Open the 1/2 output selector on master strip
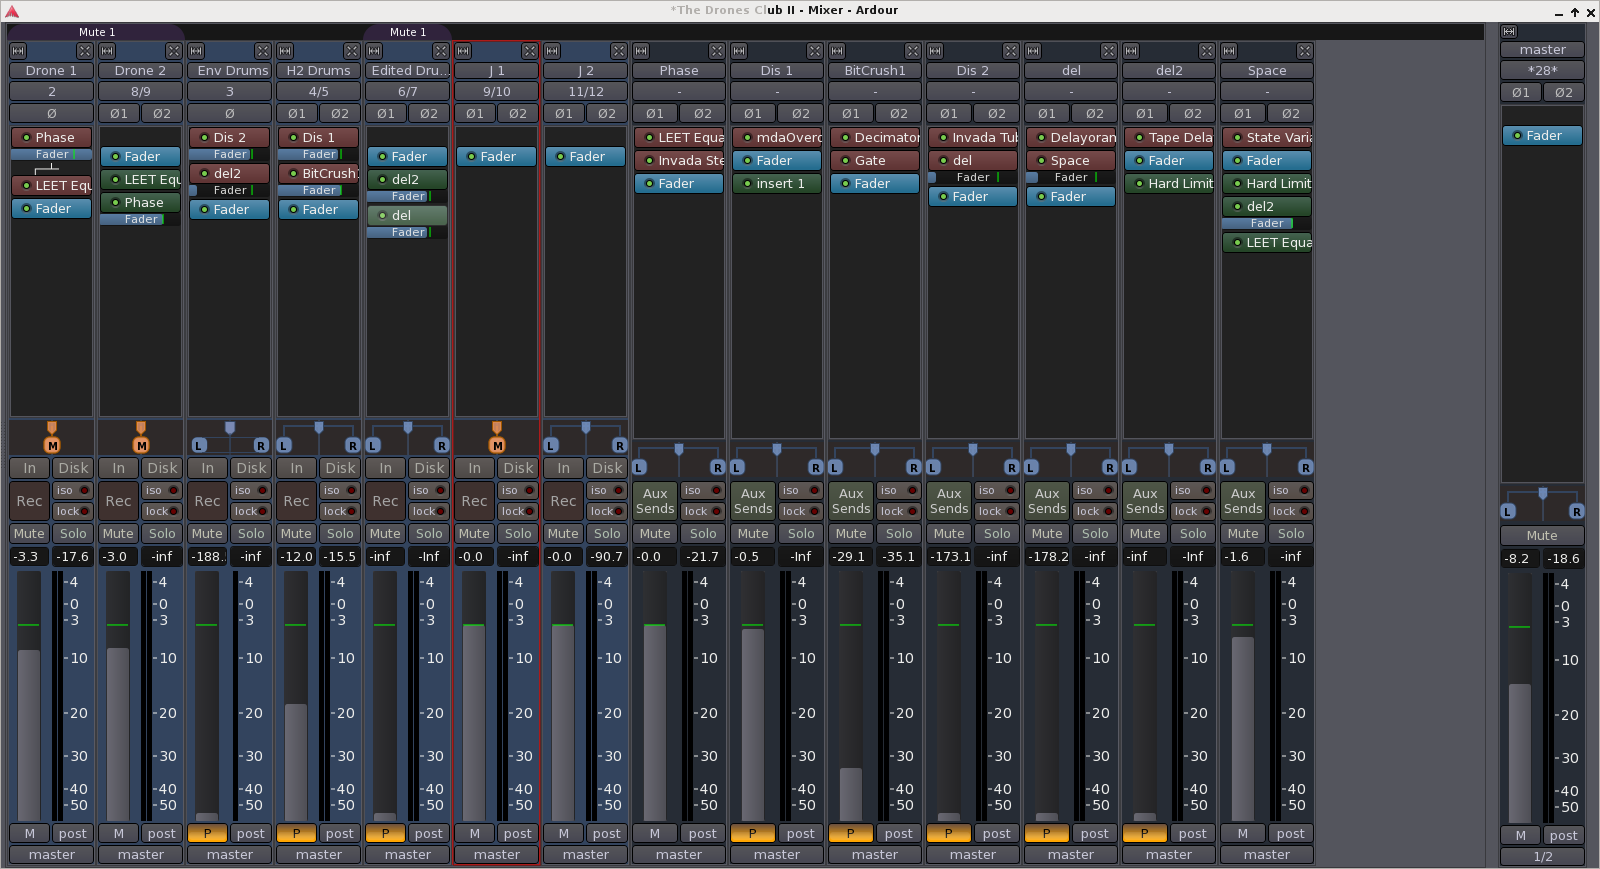 click(x=1542, y=857)
